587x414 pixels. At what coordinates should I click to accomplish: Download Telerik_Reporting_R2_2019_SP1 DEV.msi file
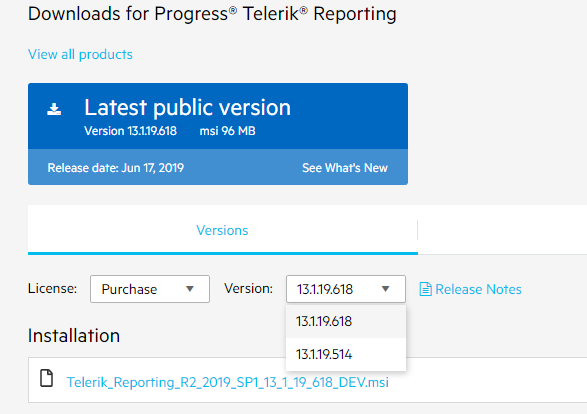[228, 382]
